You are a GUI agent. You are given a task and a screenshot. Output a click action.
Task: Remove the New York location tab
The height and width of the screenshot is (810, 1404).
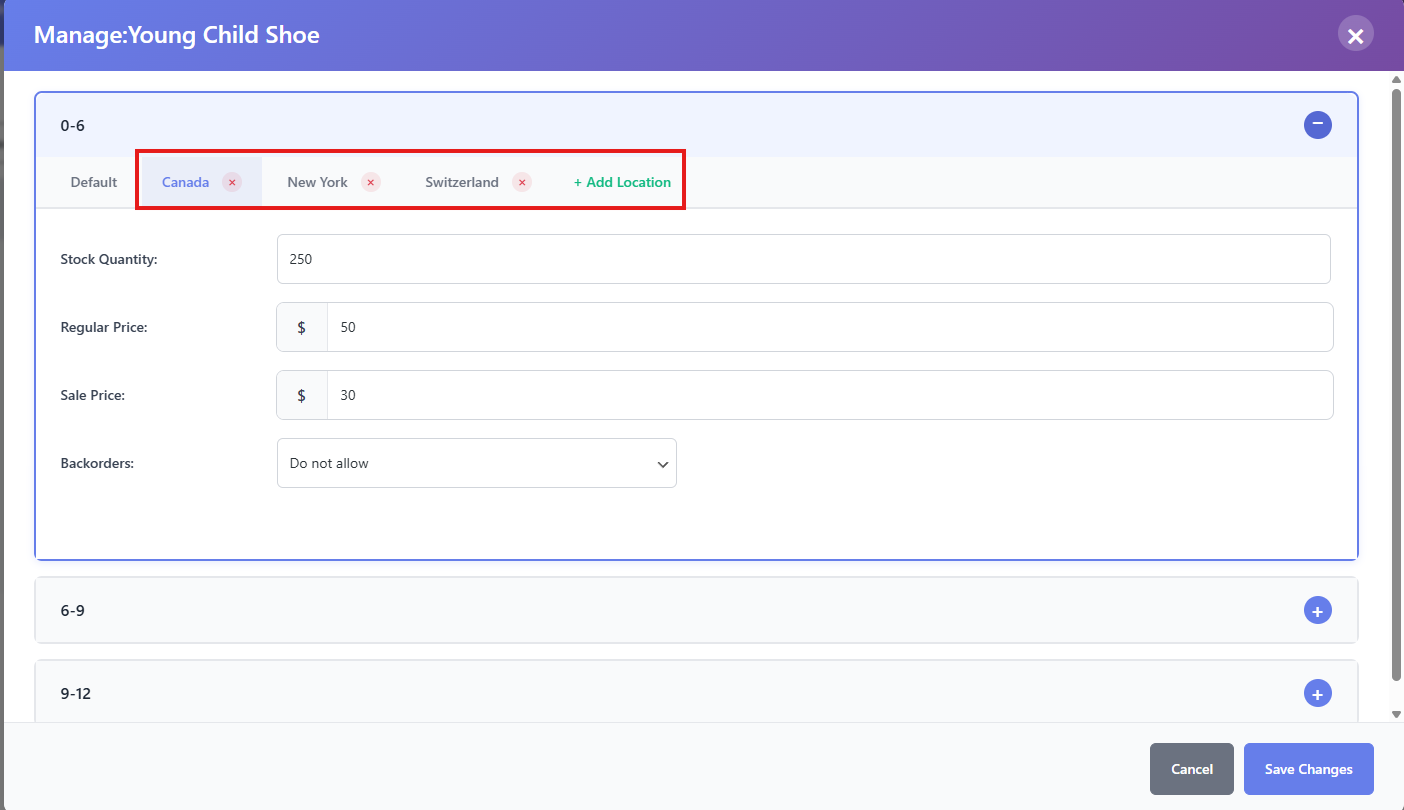(x=371, y=182)
